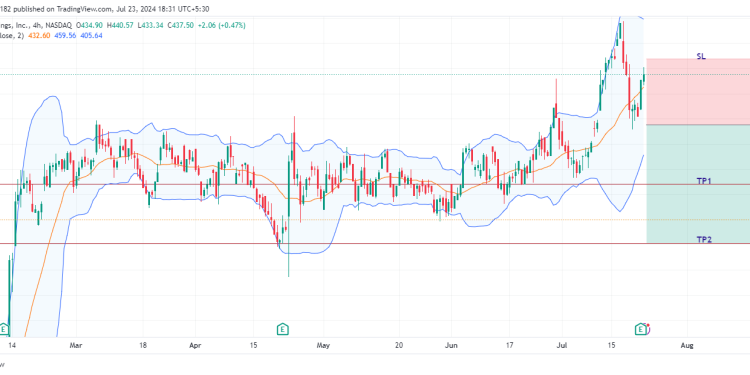Click the orange indicator value 432.60
This screenshot has width=750, height=375.
click(38, 35)
